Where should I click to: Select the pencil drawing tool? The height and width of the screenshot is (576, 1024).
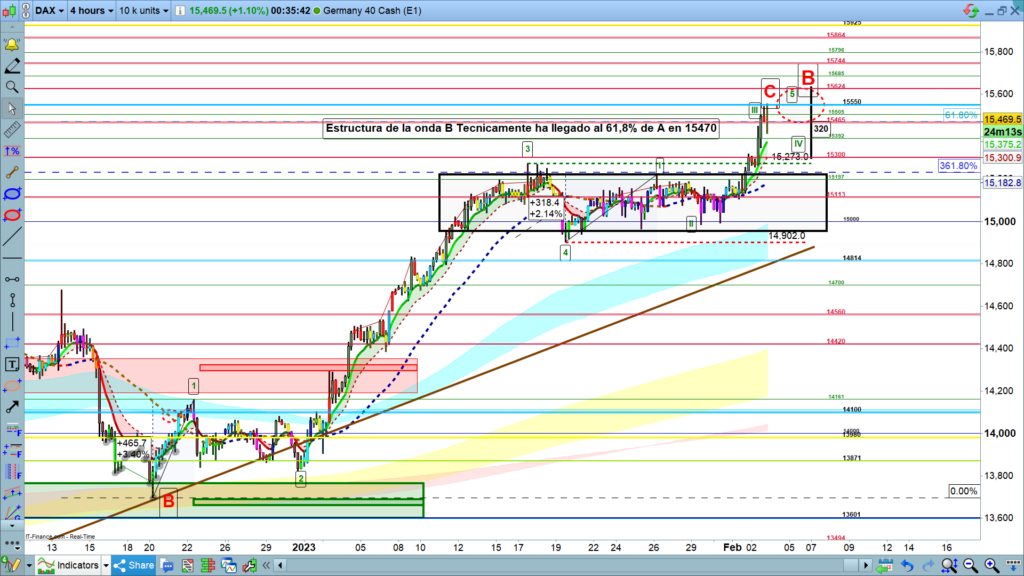[12, 66]
